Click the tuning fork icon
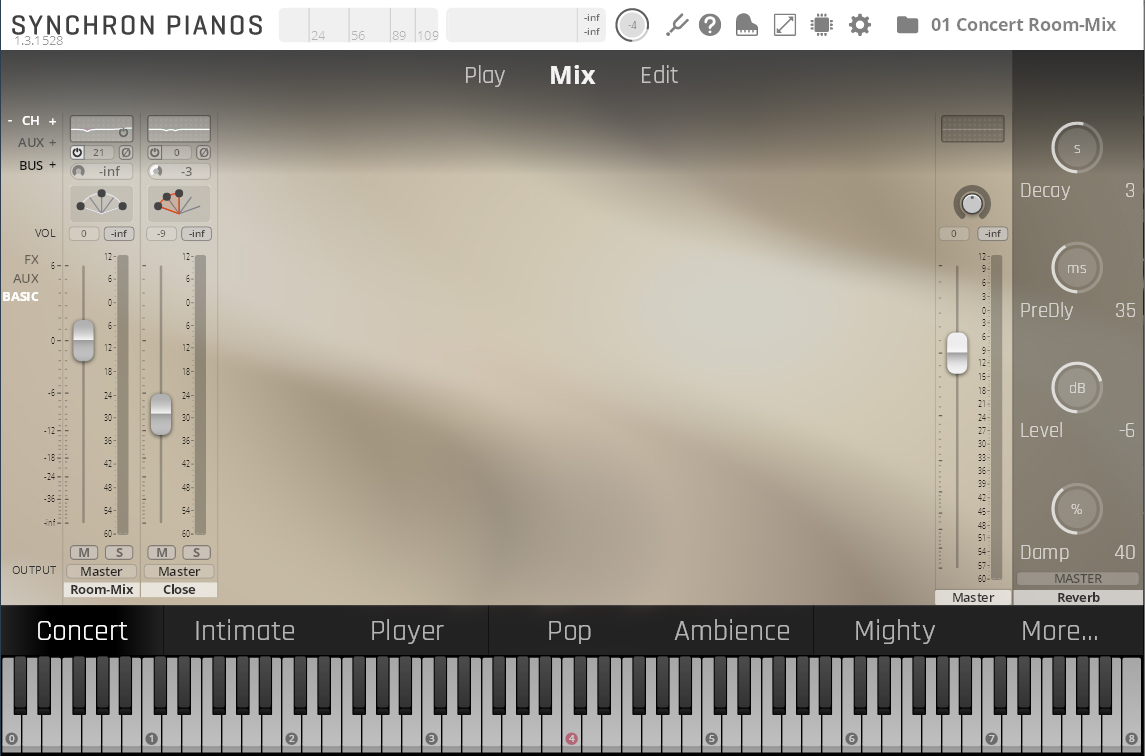Image resolution: width=1145 pixels, height=756 pixels. 677,24
